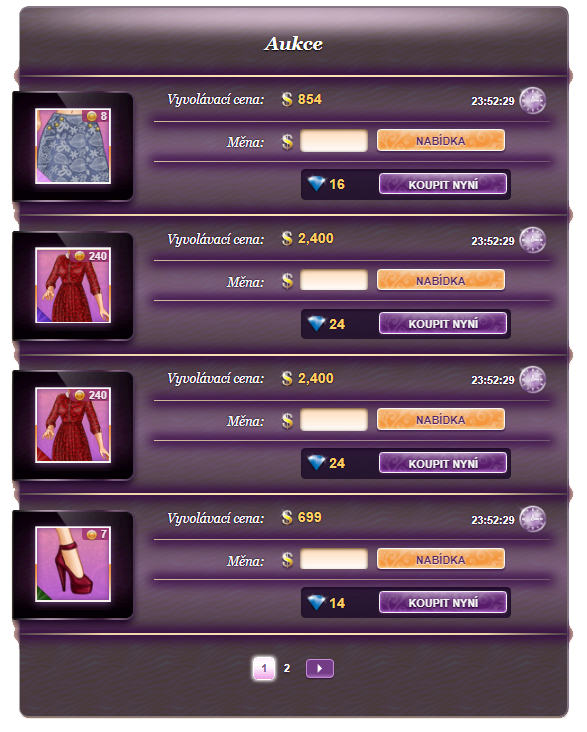
Task: Select page 1 in pagination
Action: 264,669
